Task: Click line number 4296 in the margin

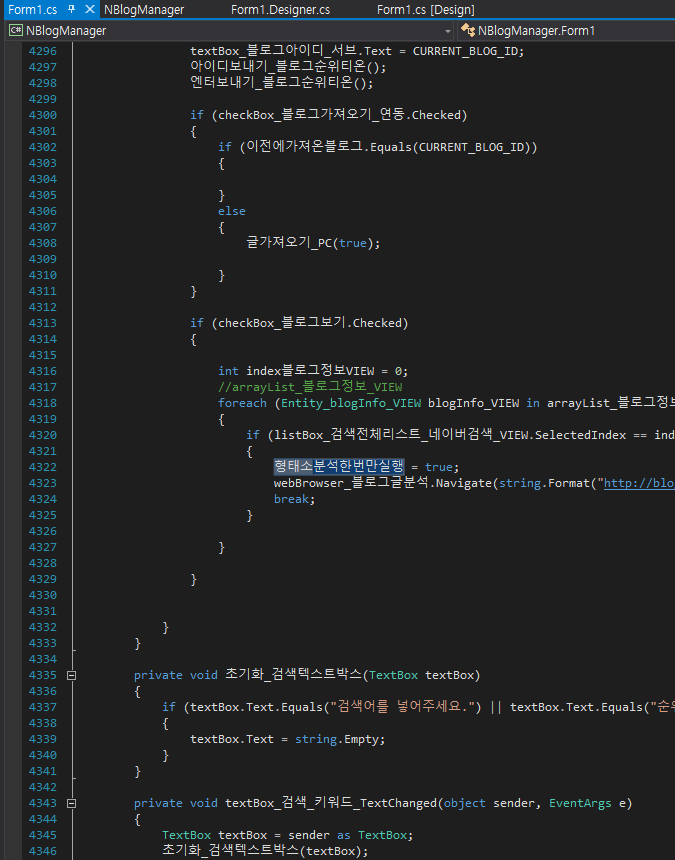Action: 43,51
